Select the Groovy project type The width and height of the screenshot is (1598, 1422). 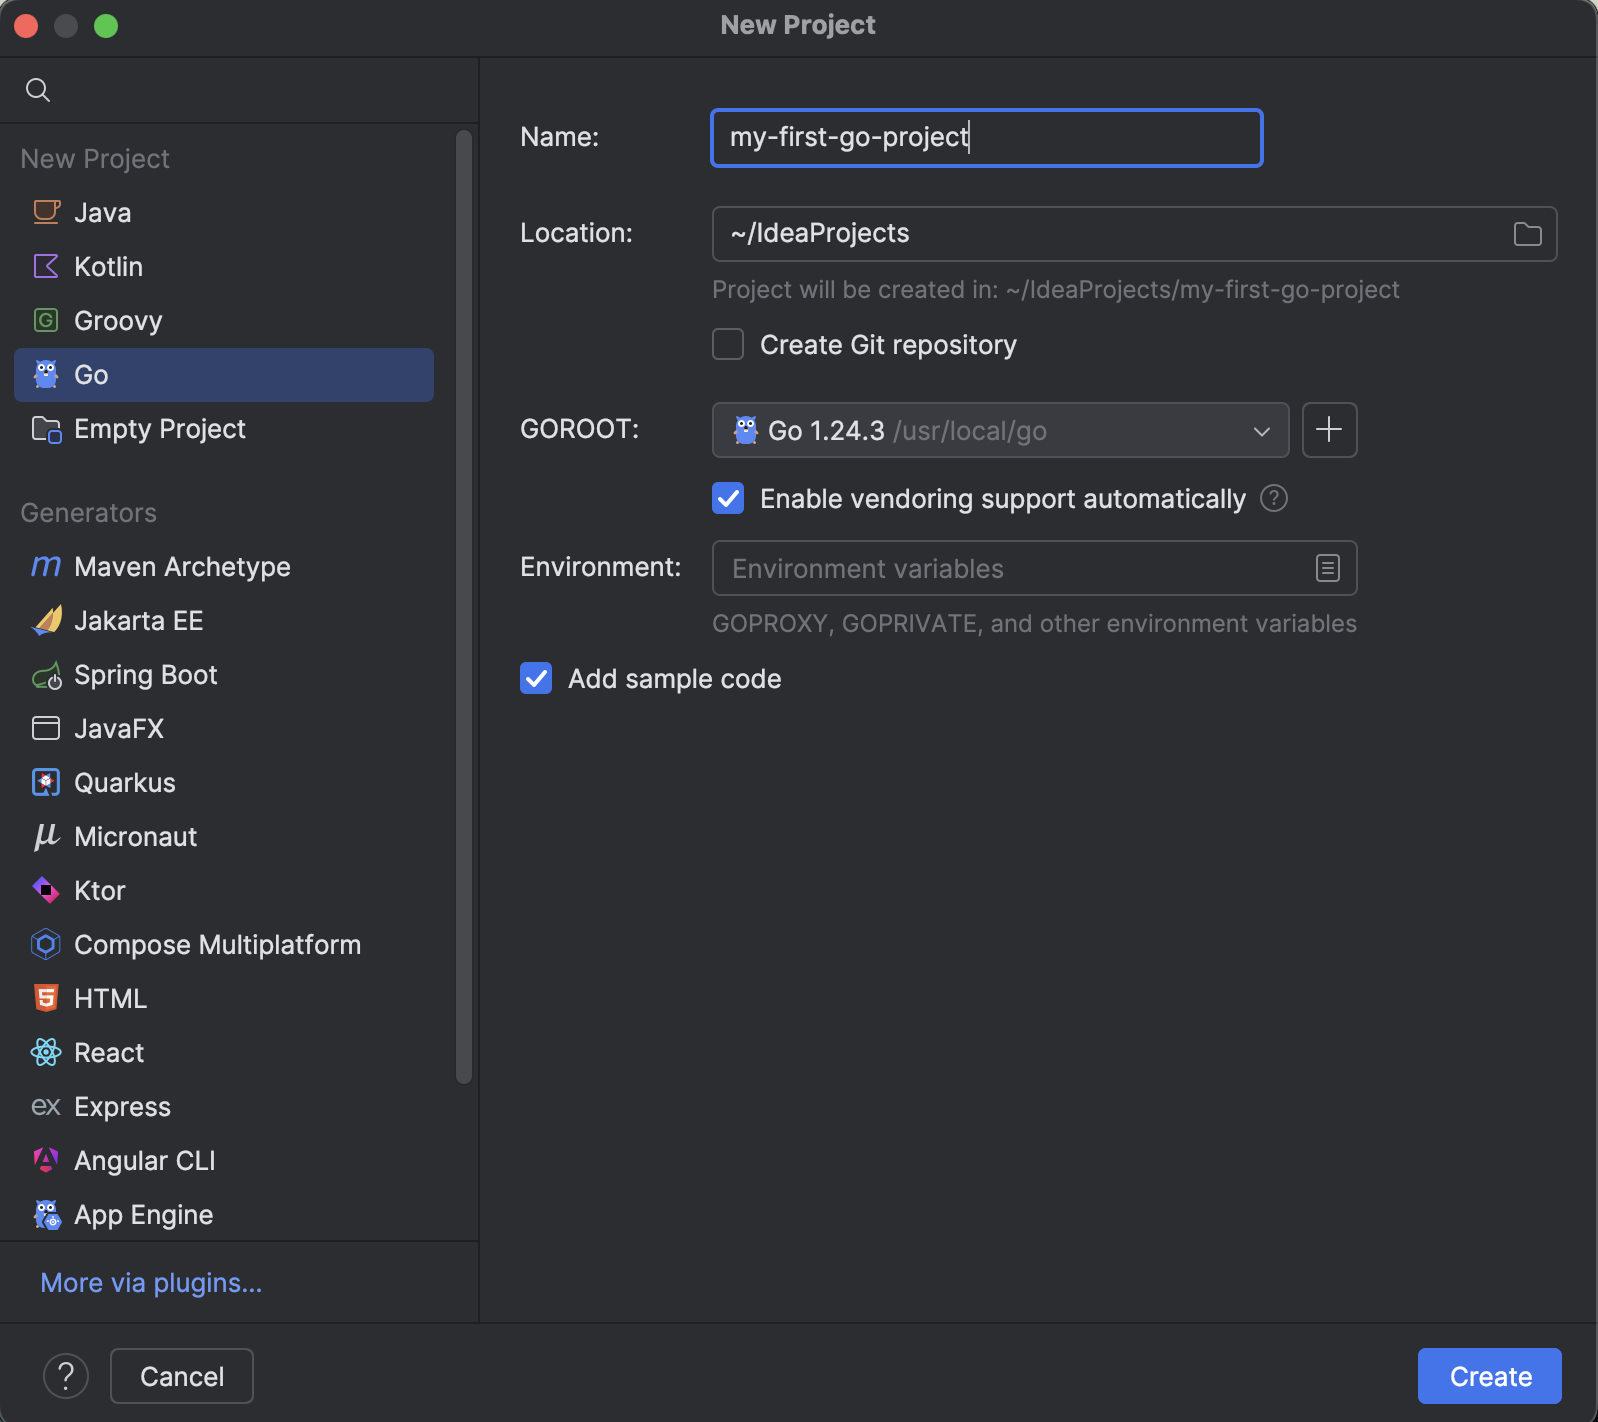click(224, 321)
